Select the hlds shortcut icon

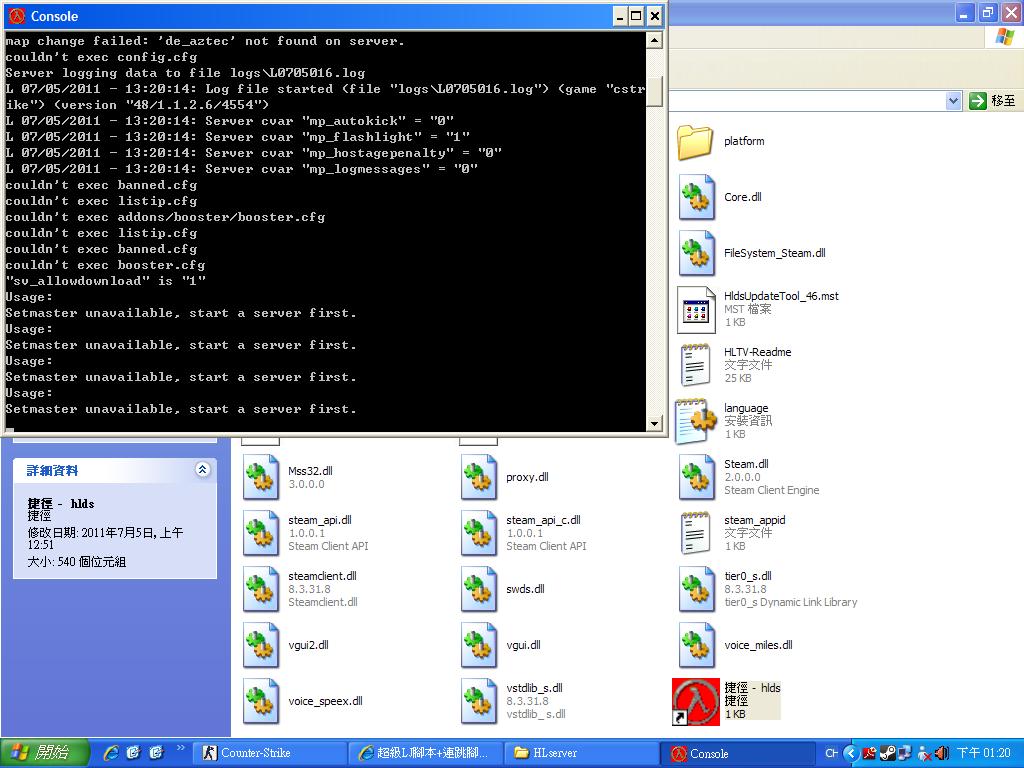coord(696,702)
